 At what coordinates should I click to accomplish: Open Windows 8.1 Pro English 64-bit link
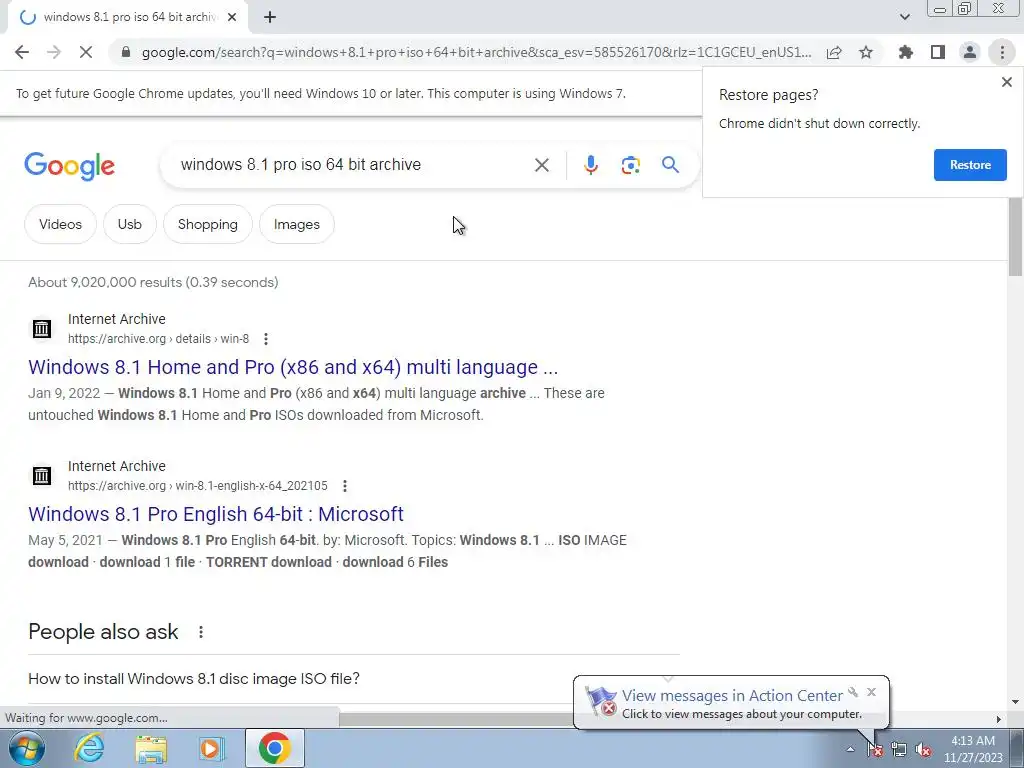(x=216, y=514)
